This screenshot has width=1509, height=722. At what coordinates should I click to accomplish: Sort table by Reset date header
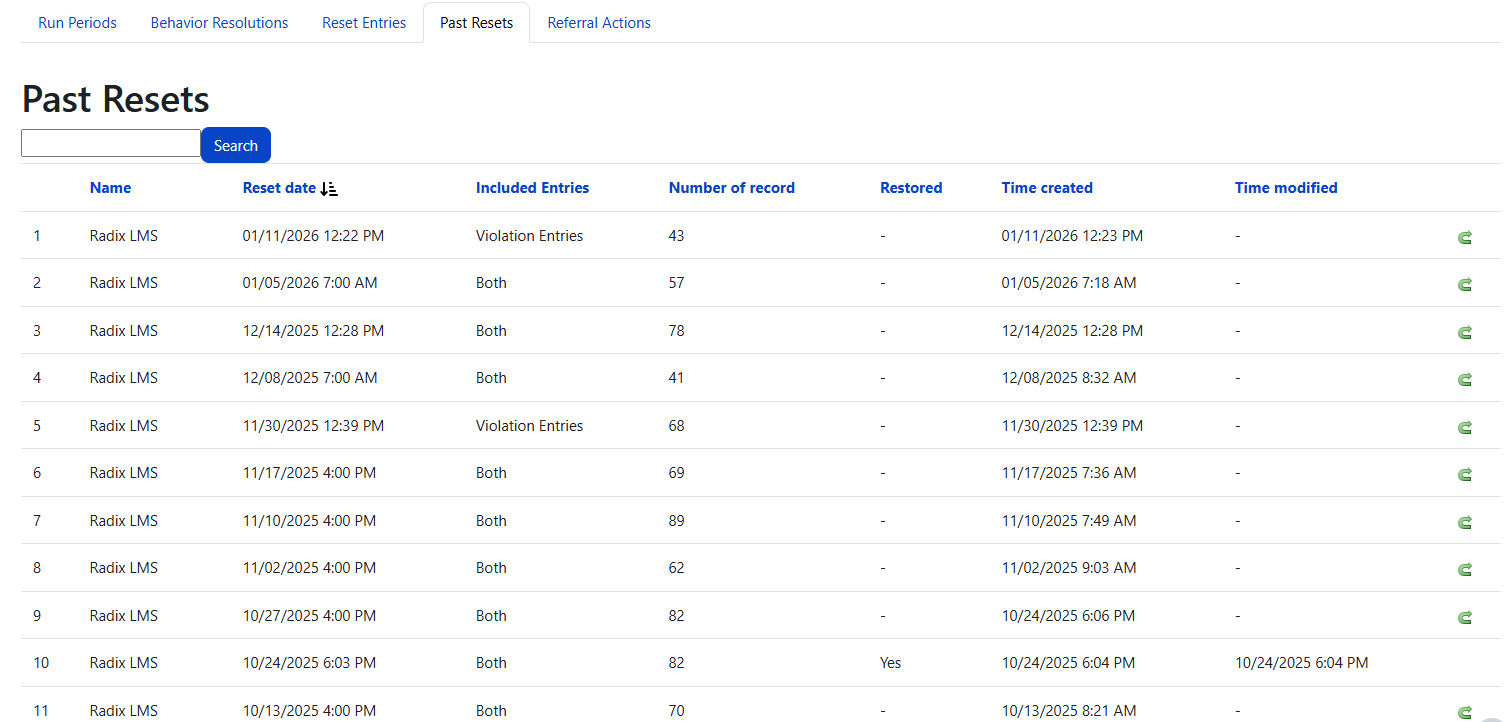click(x=279, y=188)
